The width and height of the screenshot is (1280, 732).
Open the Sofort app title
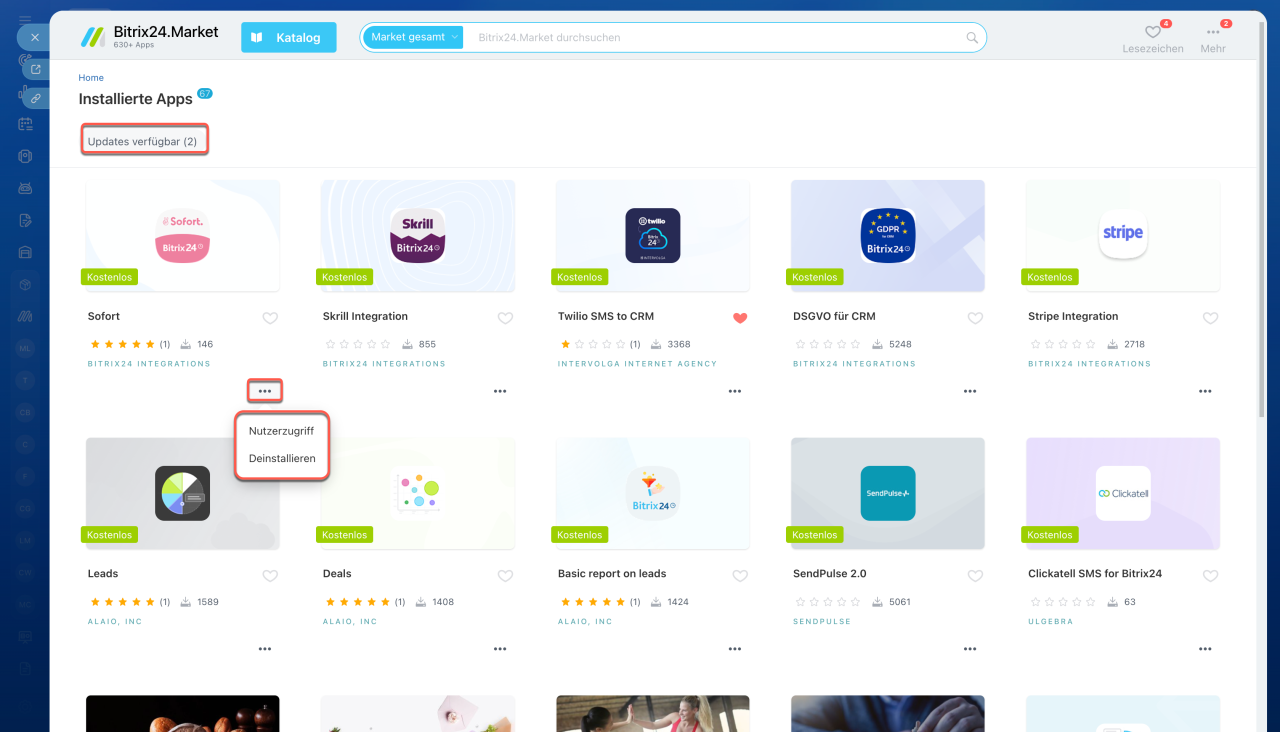tap(104, 317)
